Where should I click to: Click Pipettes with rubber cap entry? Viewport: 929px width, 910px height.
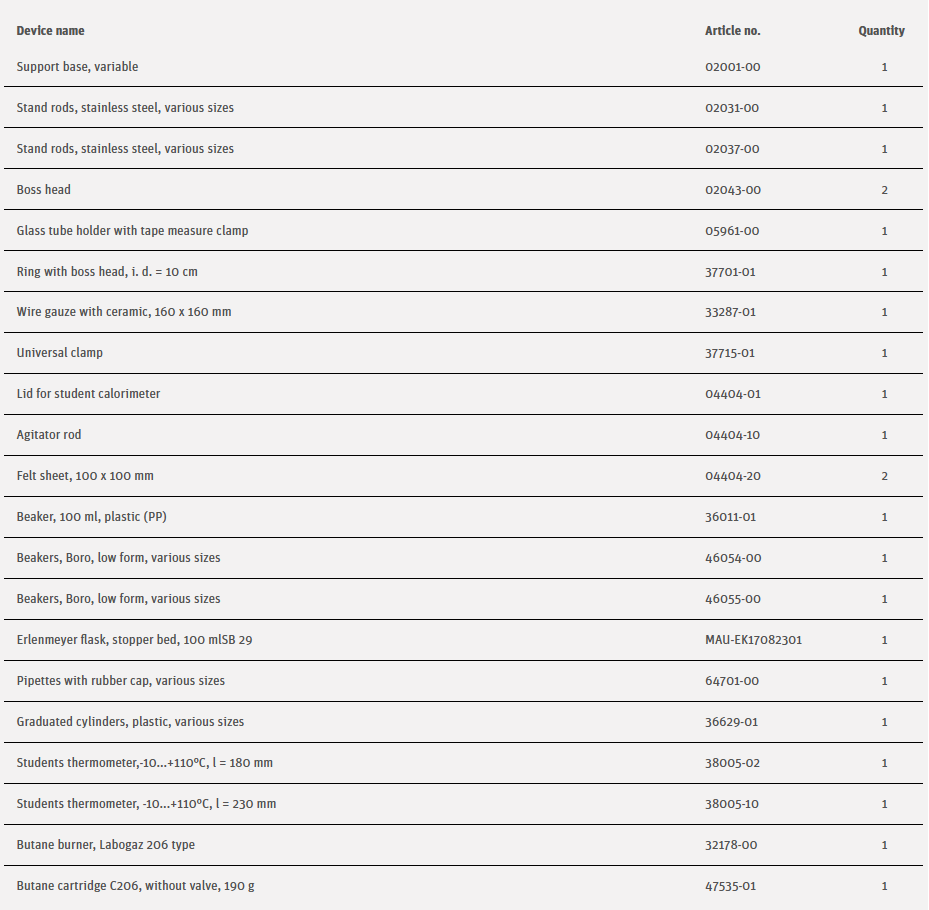pos(120,681)
